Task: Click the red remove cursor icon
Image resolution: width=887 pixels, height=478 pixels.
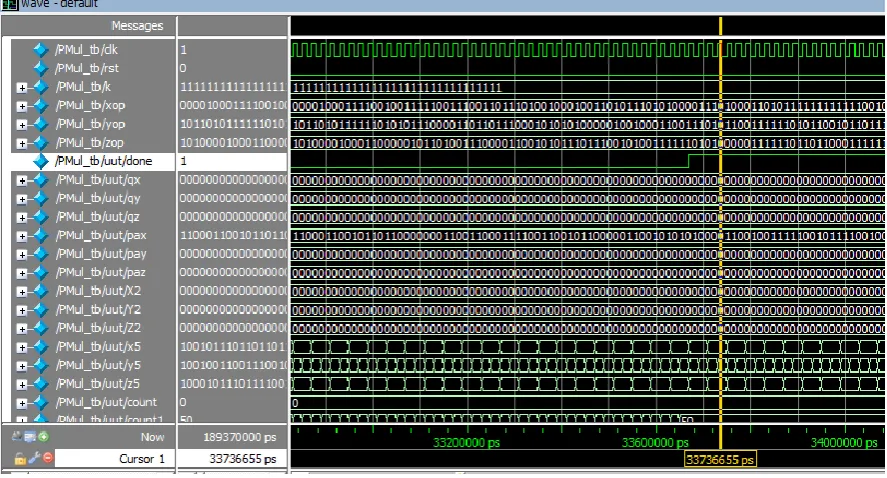Action: 48,458
